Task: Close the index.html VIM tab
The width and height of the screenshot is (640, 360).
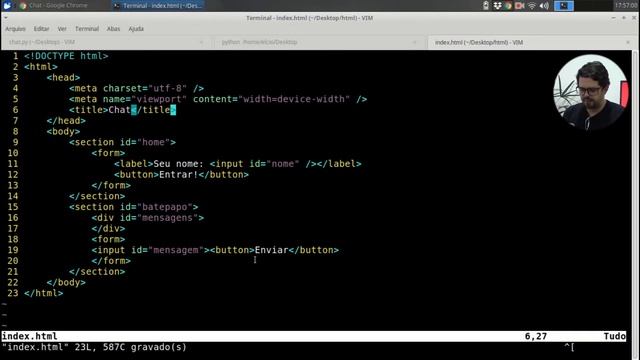Action: click(628, 42)
